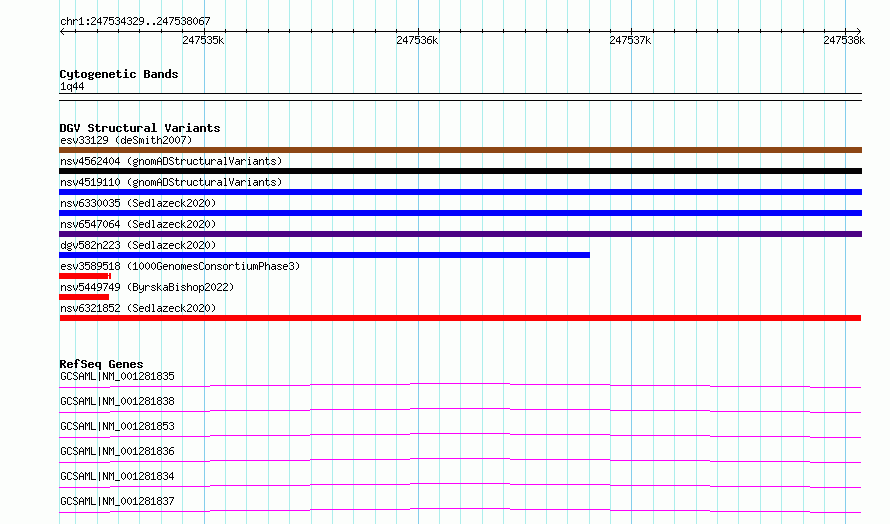The height and width of the screenshot is (524, 890).
Task: Open nsv5449749 (ByrskaBishop2022) label
Action: 147,287
